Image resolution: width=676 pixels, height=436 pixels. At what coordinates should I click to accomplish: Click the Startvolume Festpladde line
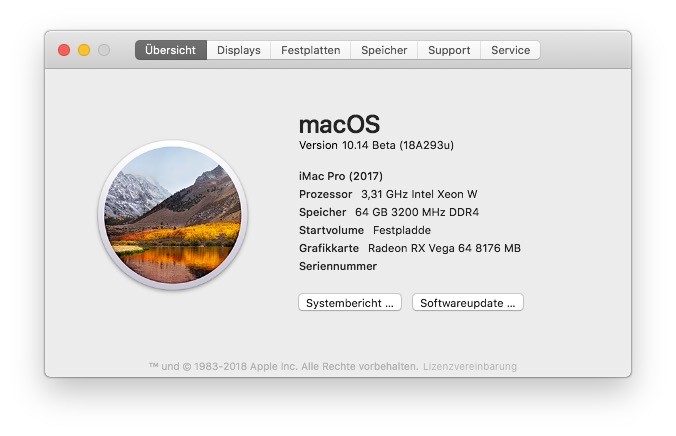[x=365, y=230]
